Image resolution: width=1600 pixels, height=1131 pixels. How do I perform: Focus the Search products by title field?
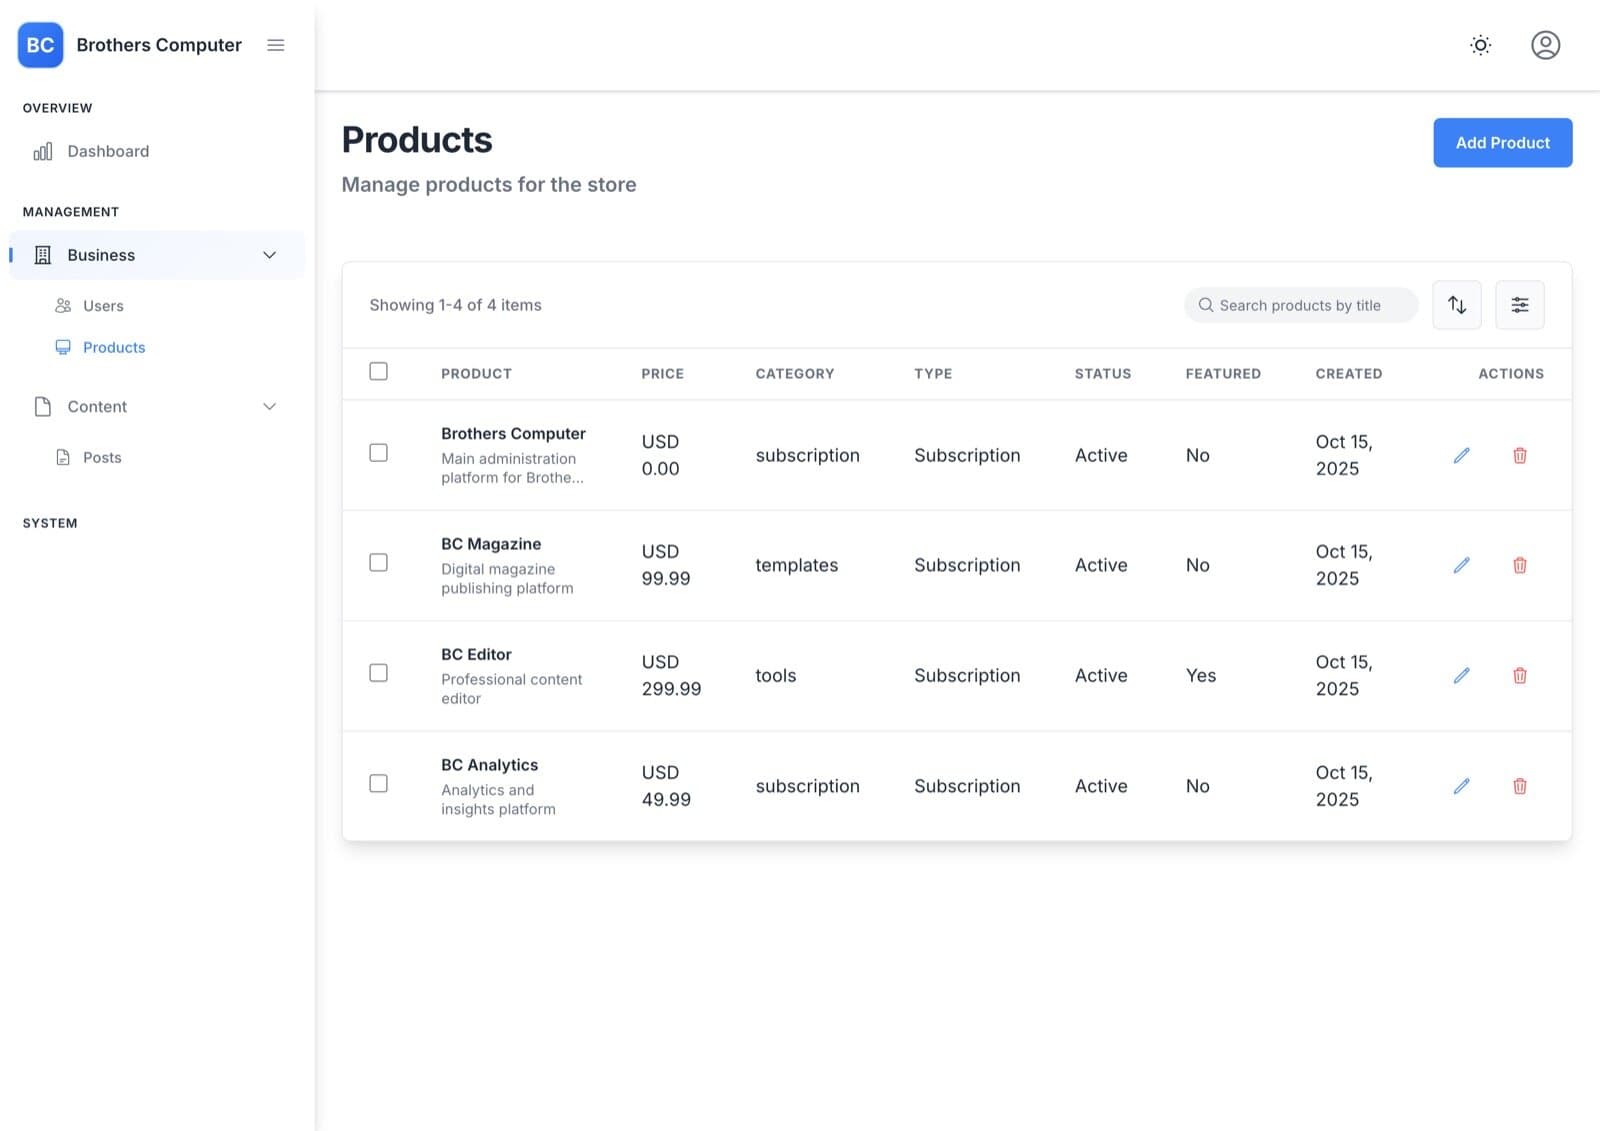tap(1300, 305)
